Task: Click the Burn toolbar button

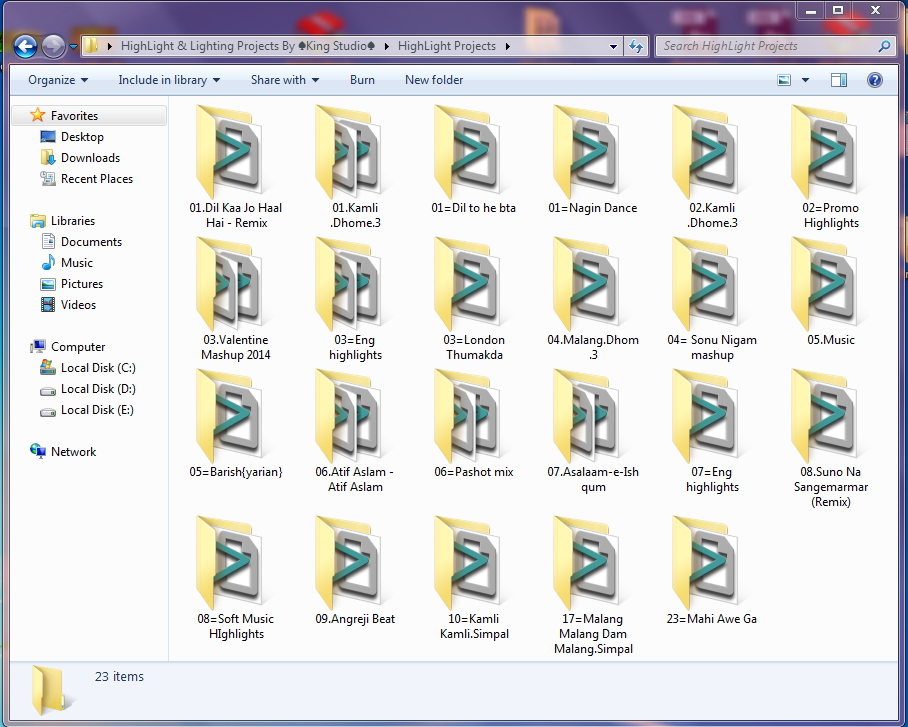Action: pyautogui.click(x=362, y=80)
